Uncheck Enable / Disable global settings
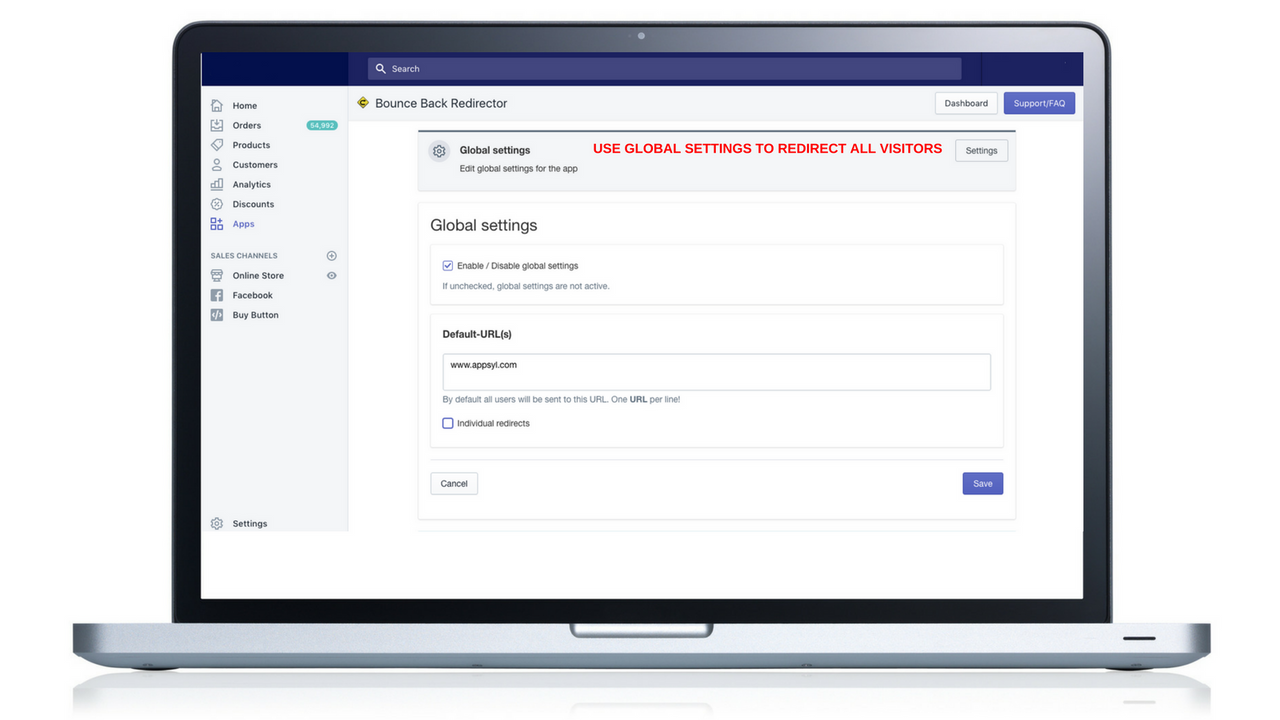This screenshot has height=720, width=1280. (x=448, y=265)
